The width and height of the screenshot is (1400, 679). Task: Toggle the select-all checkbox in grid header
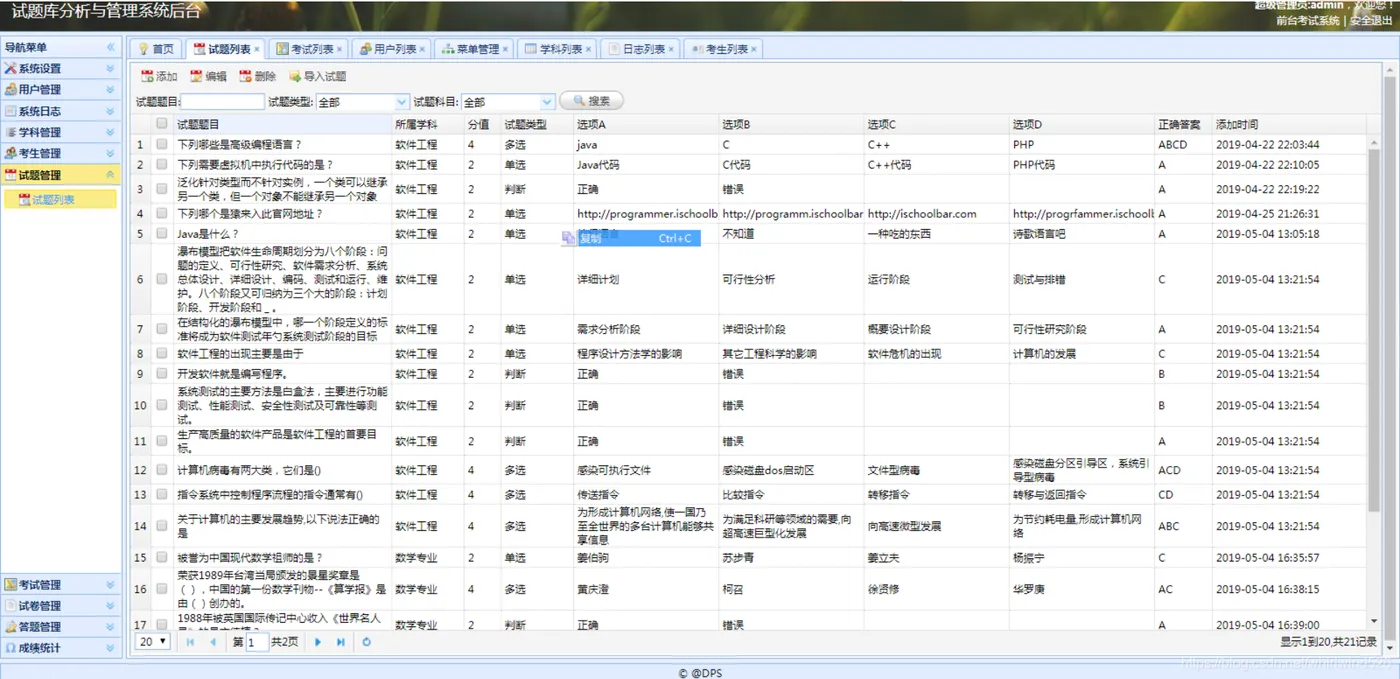point(162,124)
